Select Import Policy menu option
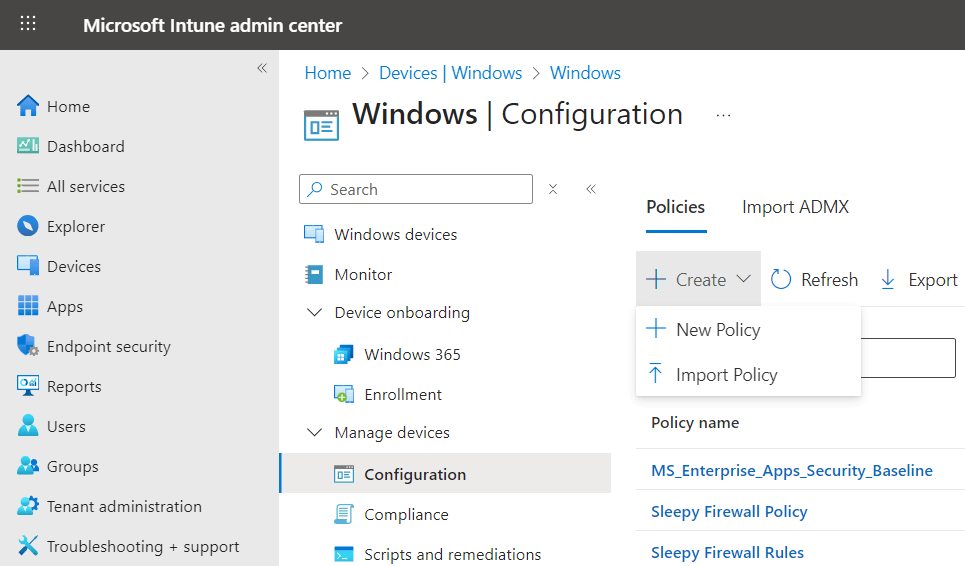 (x=726, y=375)
